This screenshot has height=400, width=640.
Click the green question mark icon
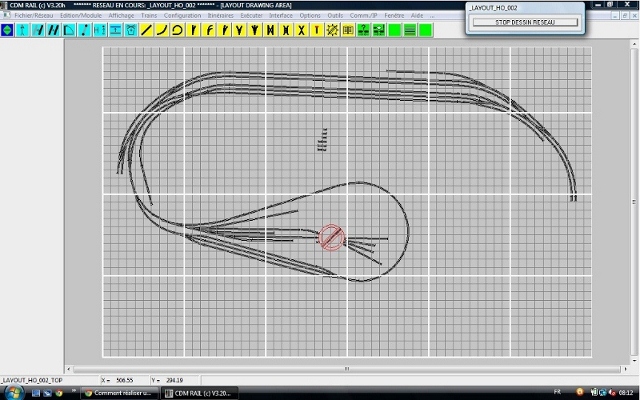tap(364, 30)
